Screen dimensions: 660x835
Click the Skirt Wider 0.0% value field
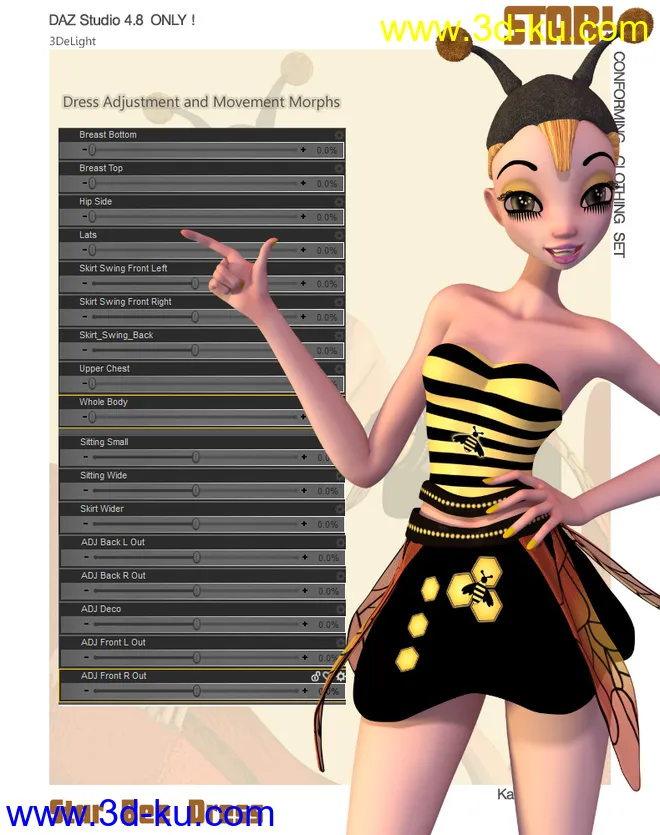[328, 525]
